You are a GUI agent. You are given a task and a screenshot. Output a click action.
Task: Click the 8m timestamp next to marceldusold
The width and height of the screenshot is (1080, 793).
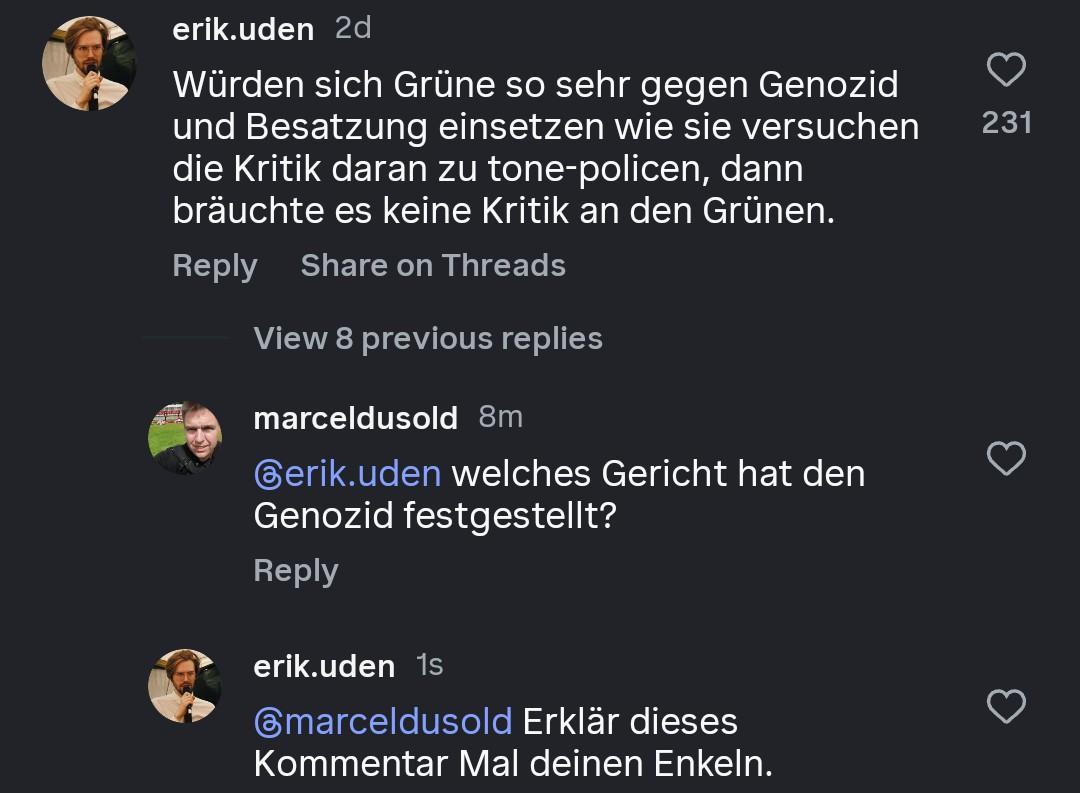tap(500, 417)
